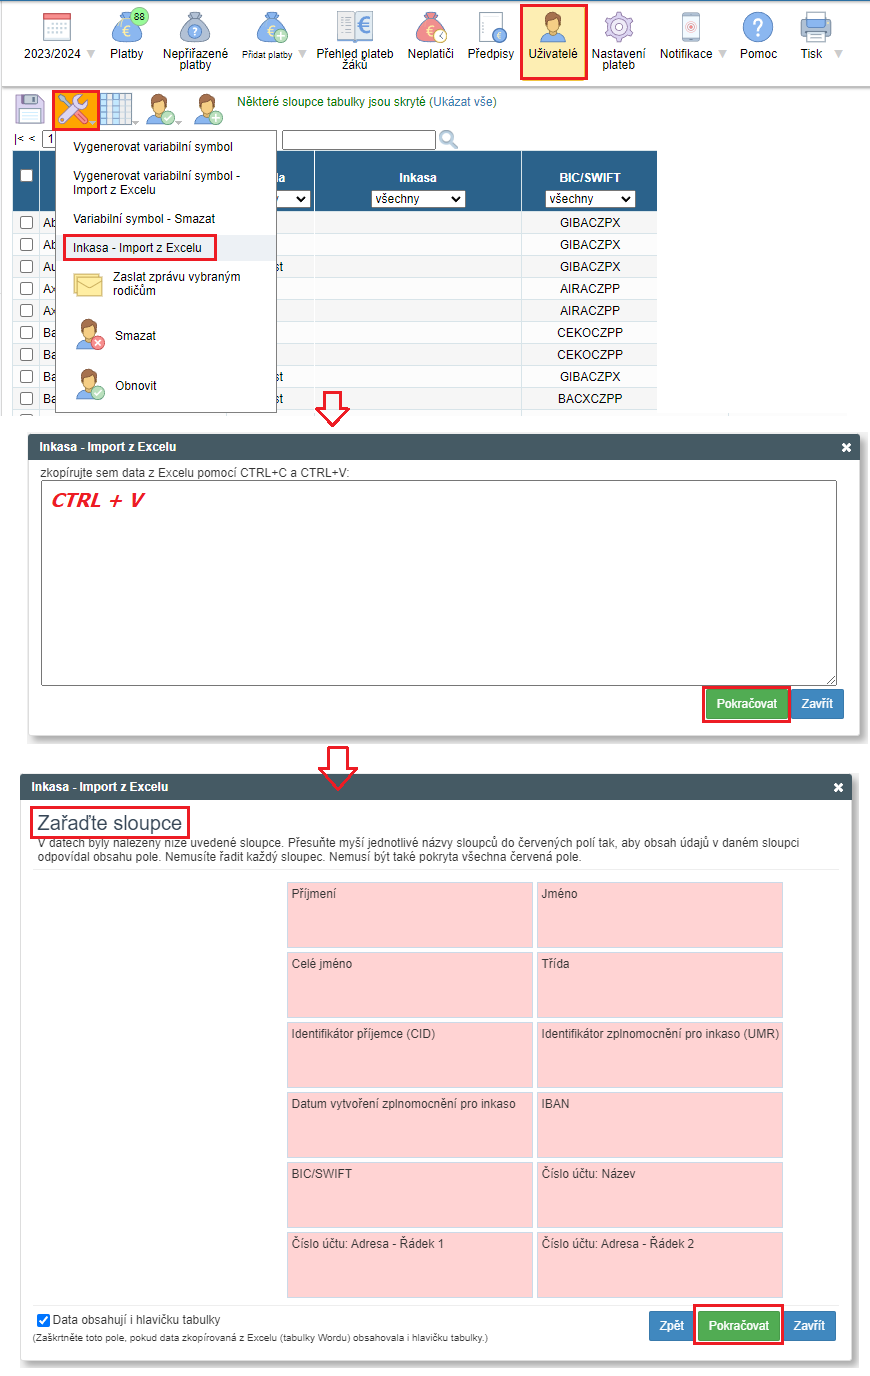Click the Příjmení drop field

click(x=410, y=915)
